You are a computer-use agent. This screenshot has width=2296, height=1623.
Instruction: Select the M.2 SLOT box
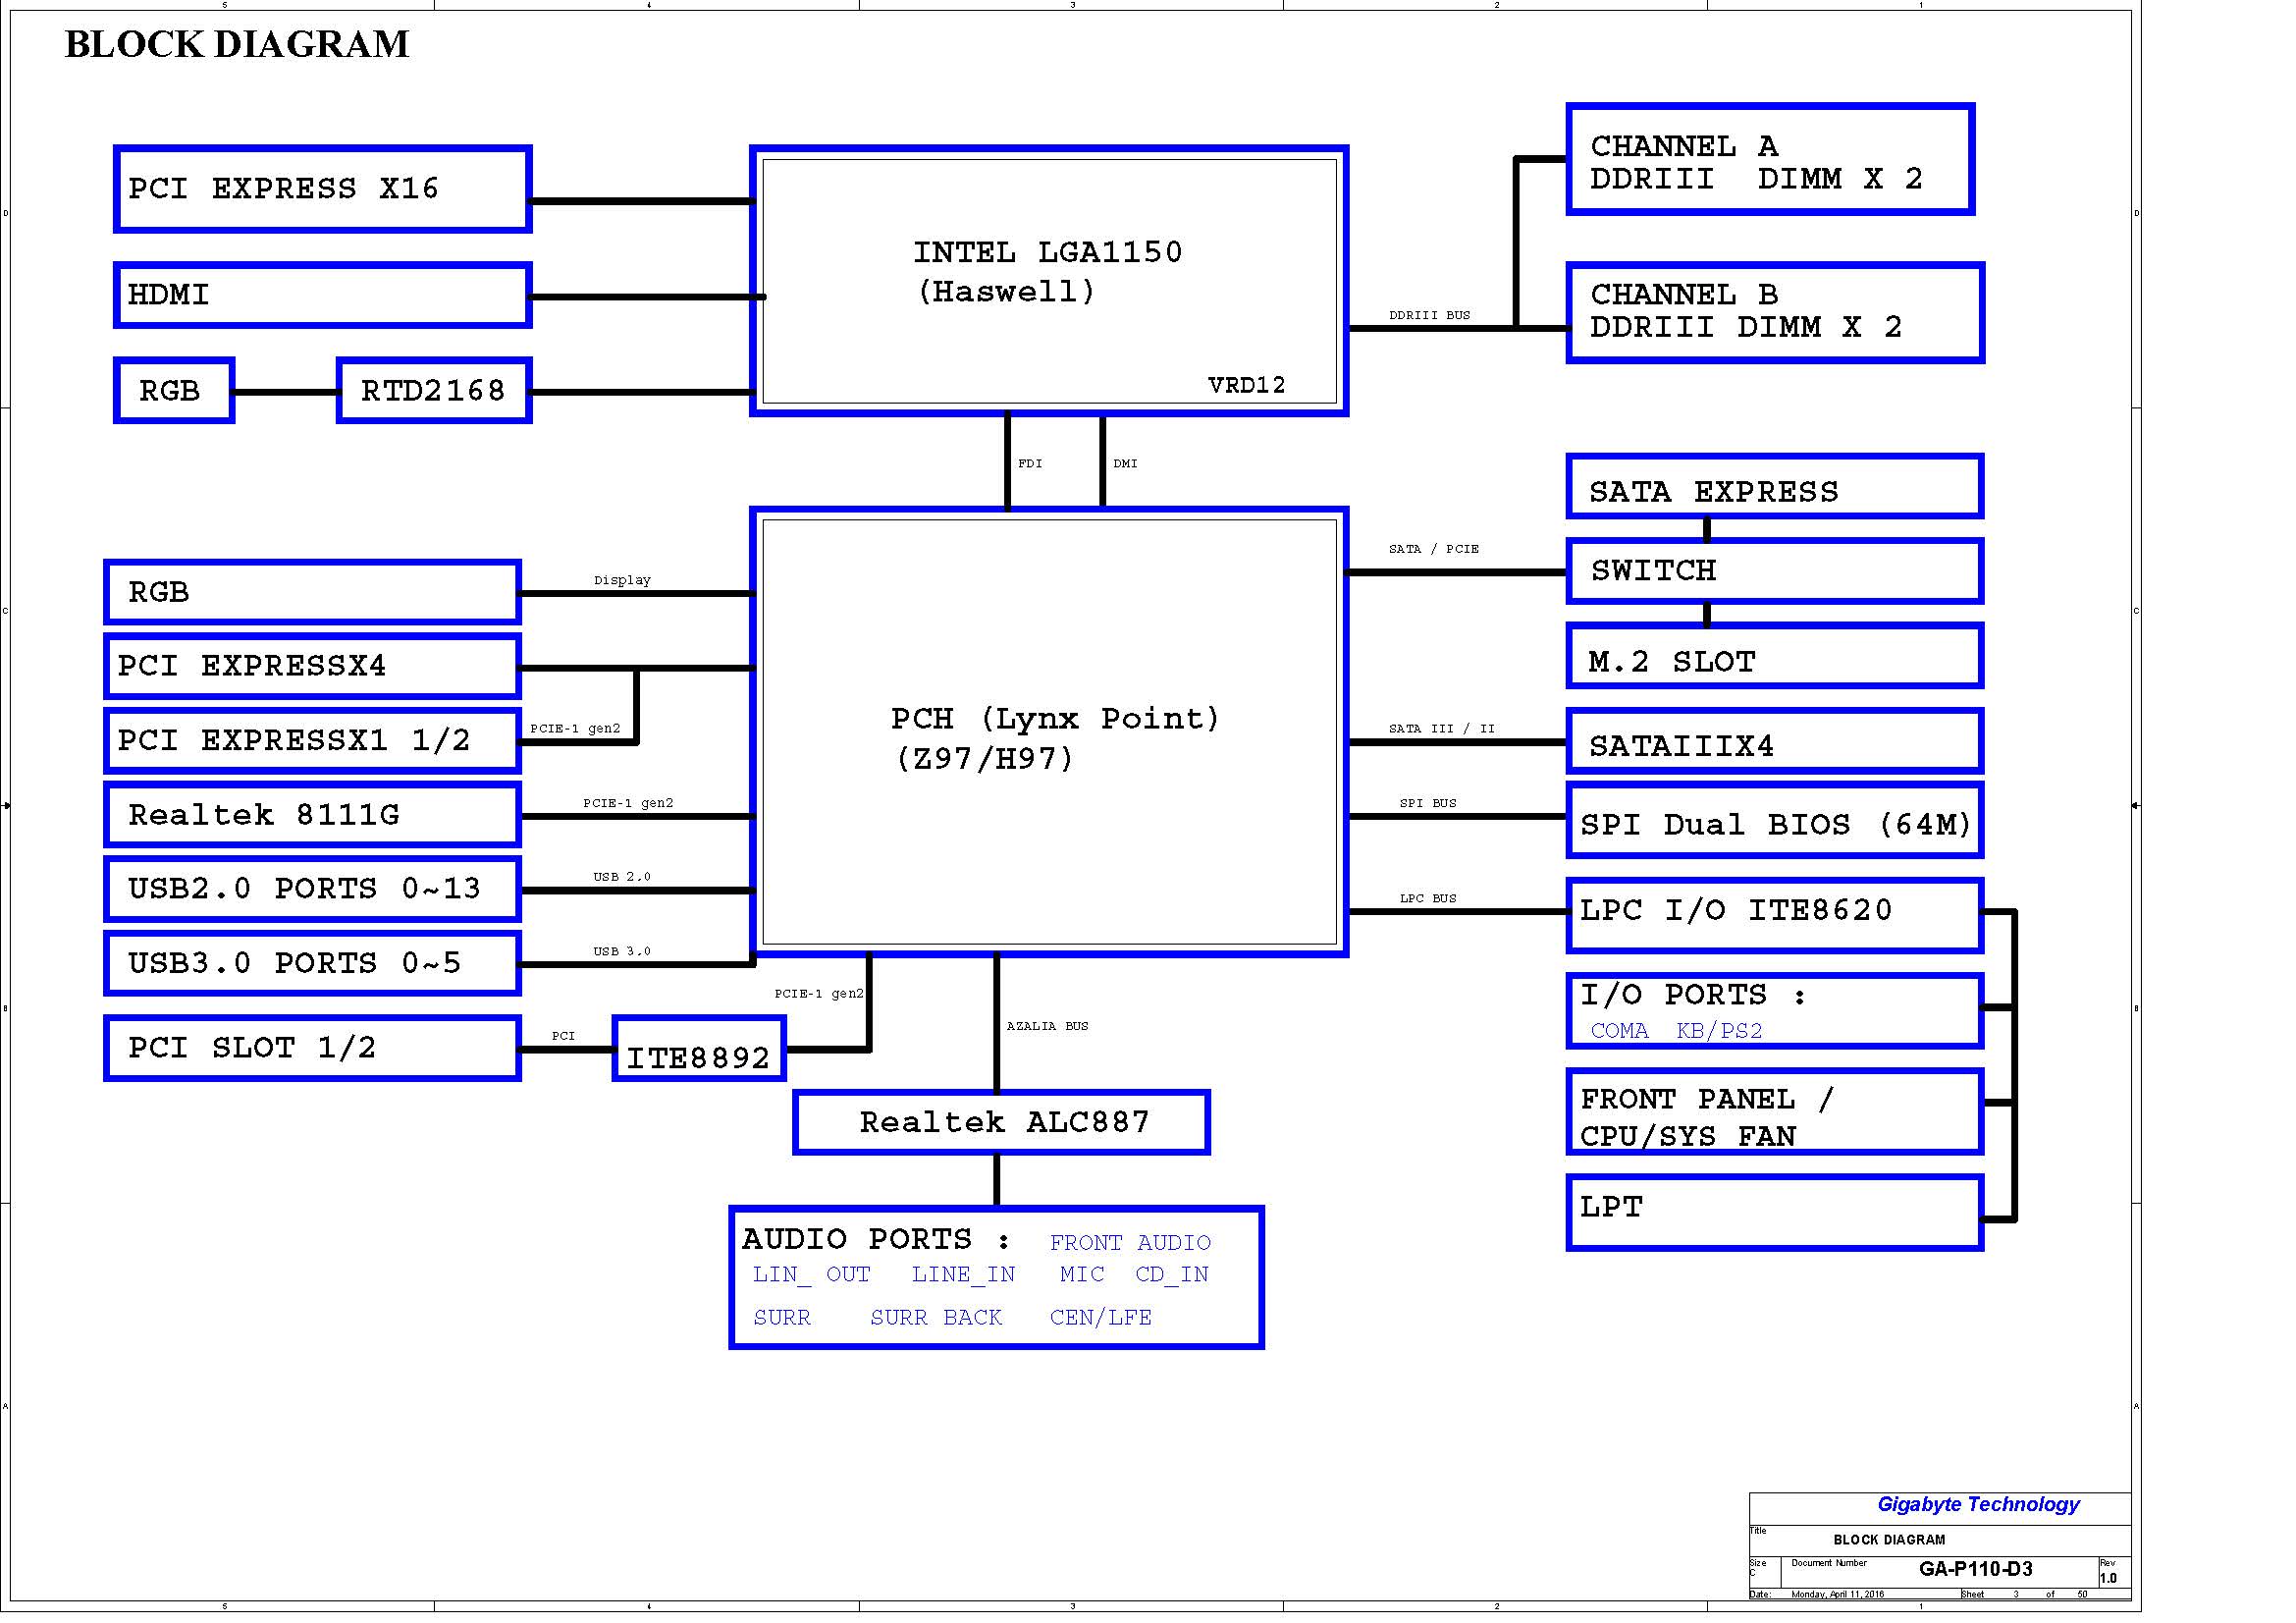[1775, 656]
